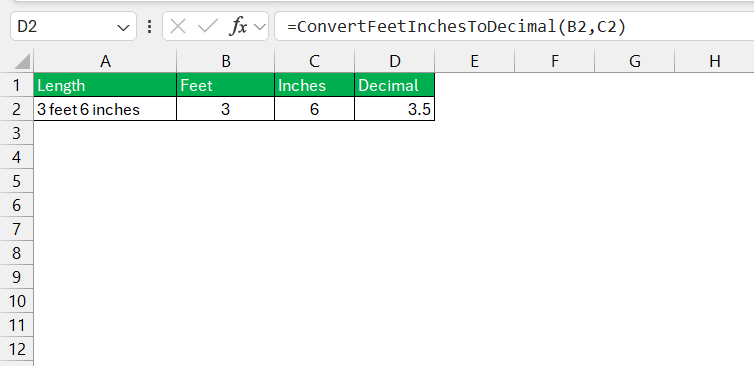The height and width of the screenshot is (366, 754).
Task: Click cell D2 showing 3.5
Action: pyautogui.click(x=395, y=109)
